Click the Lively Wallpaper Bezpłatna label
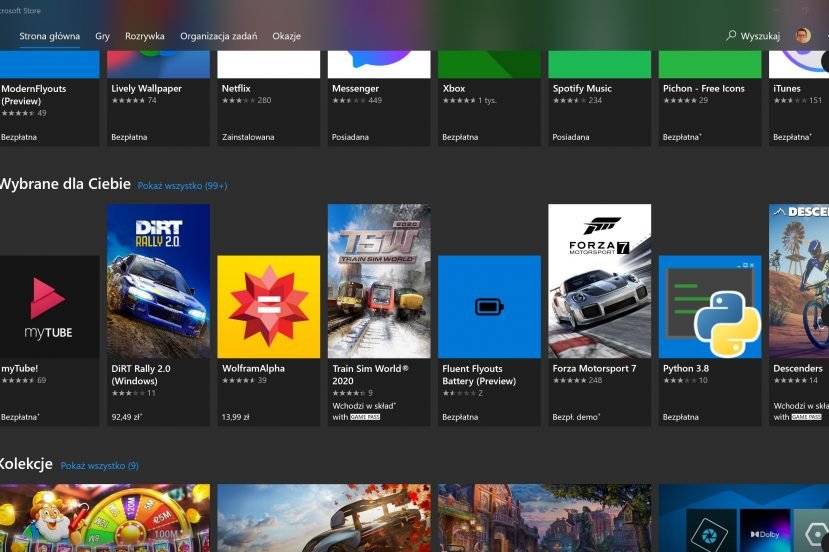Screen dimensions: 829x552 pos(129,137)
